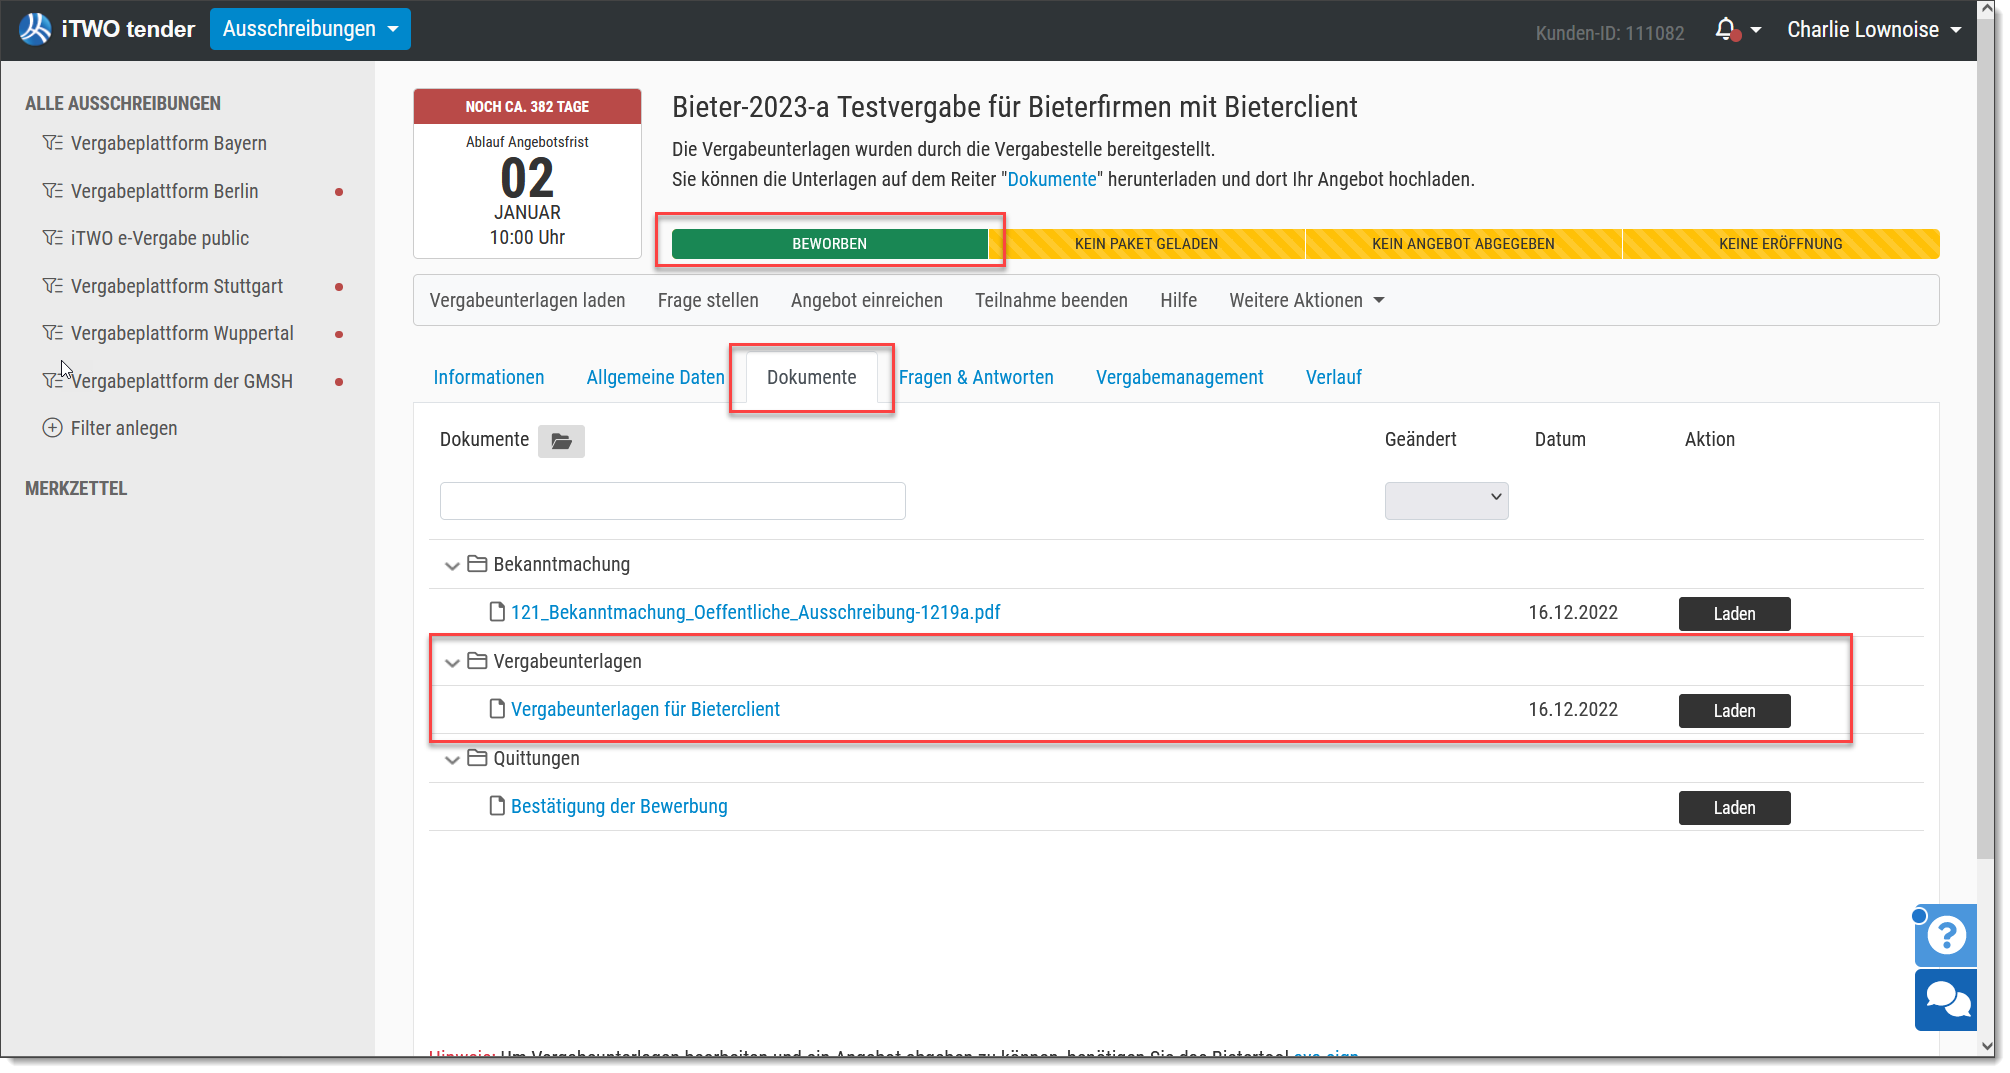The width and height of the screenshot is (2010, 1073).
Task: Click Laden for the Bekanntmachung PDF
Action: pyautogui.click(x=1734, y=614)
